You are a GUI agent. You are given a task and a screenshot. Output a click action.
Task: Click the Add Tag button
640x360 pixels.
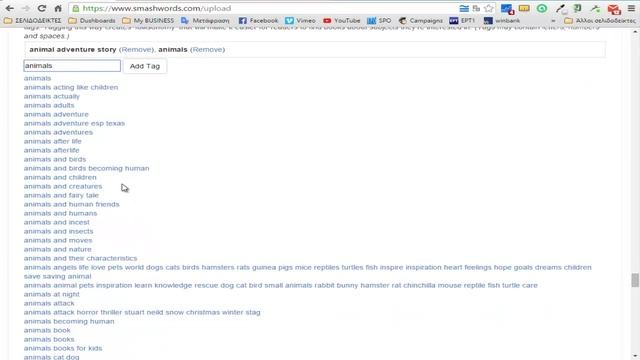pos(145,66)
